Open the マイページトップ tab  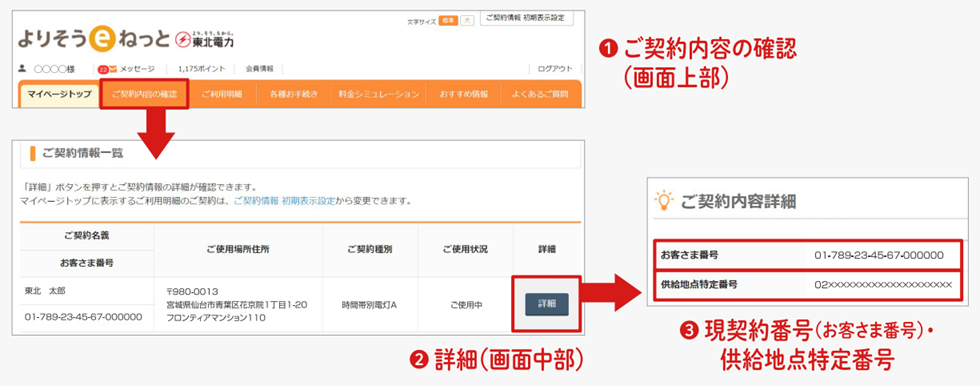pyautogui.click(x=59, y=95)
